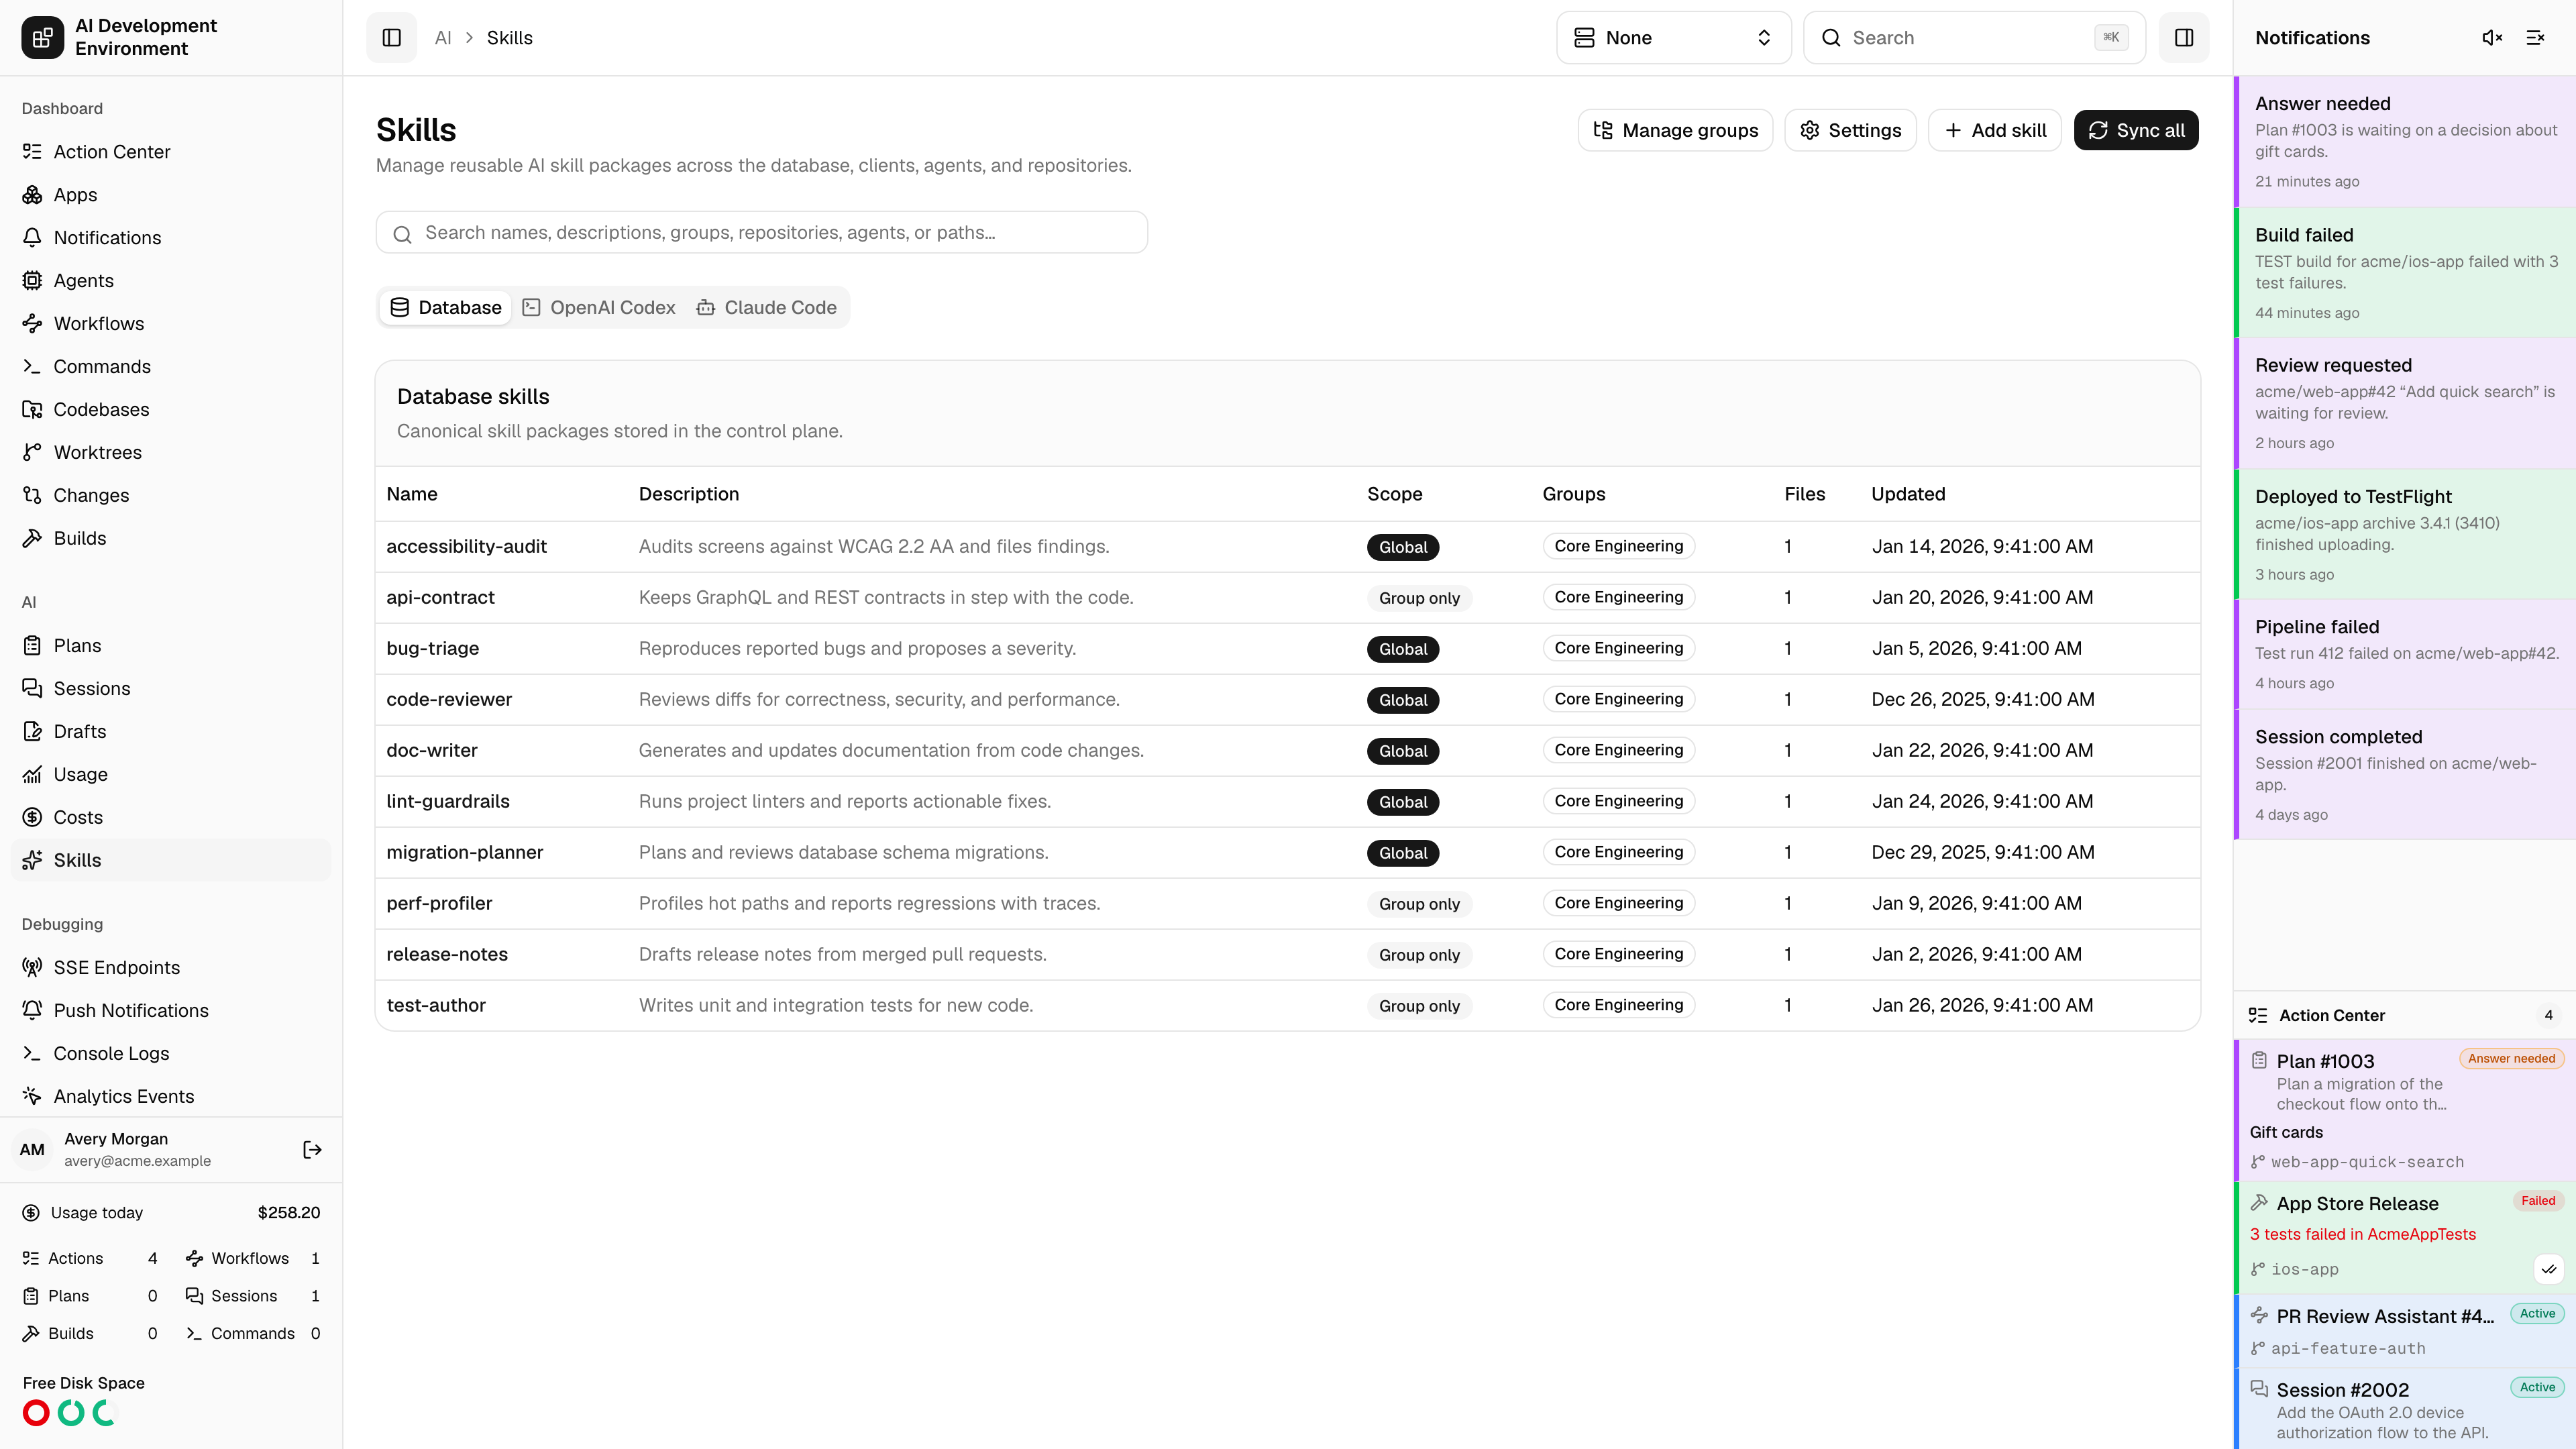Open Codebases from the sidebar

(x=171, y=409)
